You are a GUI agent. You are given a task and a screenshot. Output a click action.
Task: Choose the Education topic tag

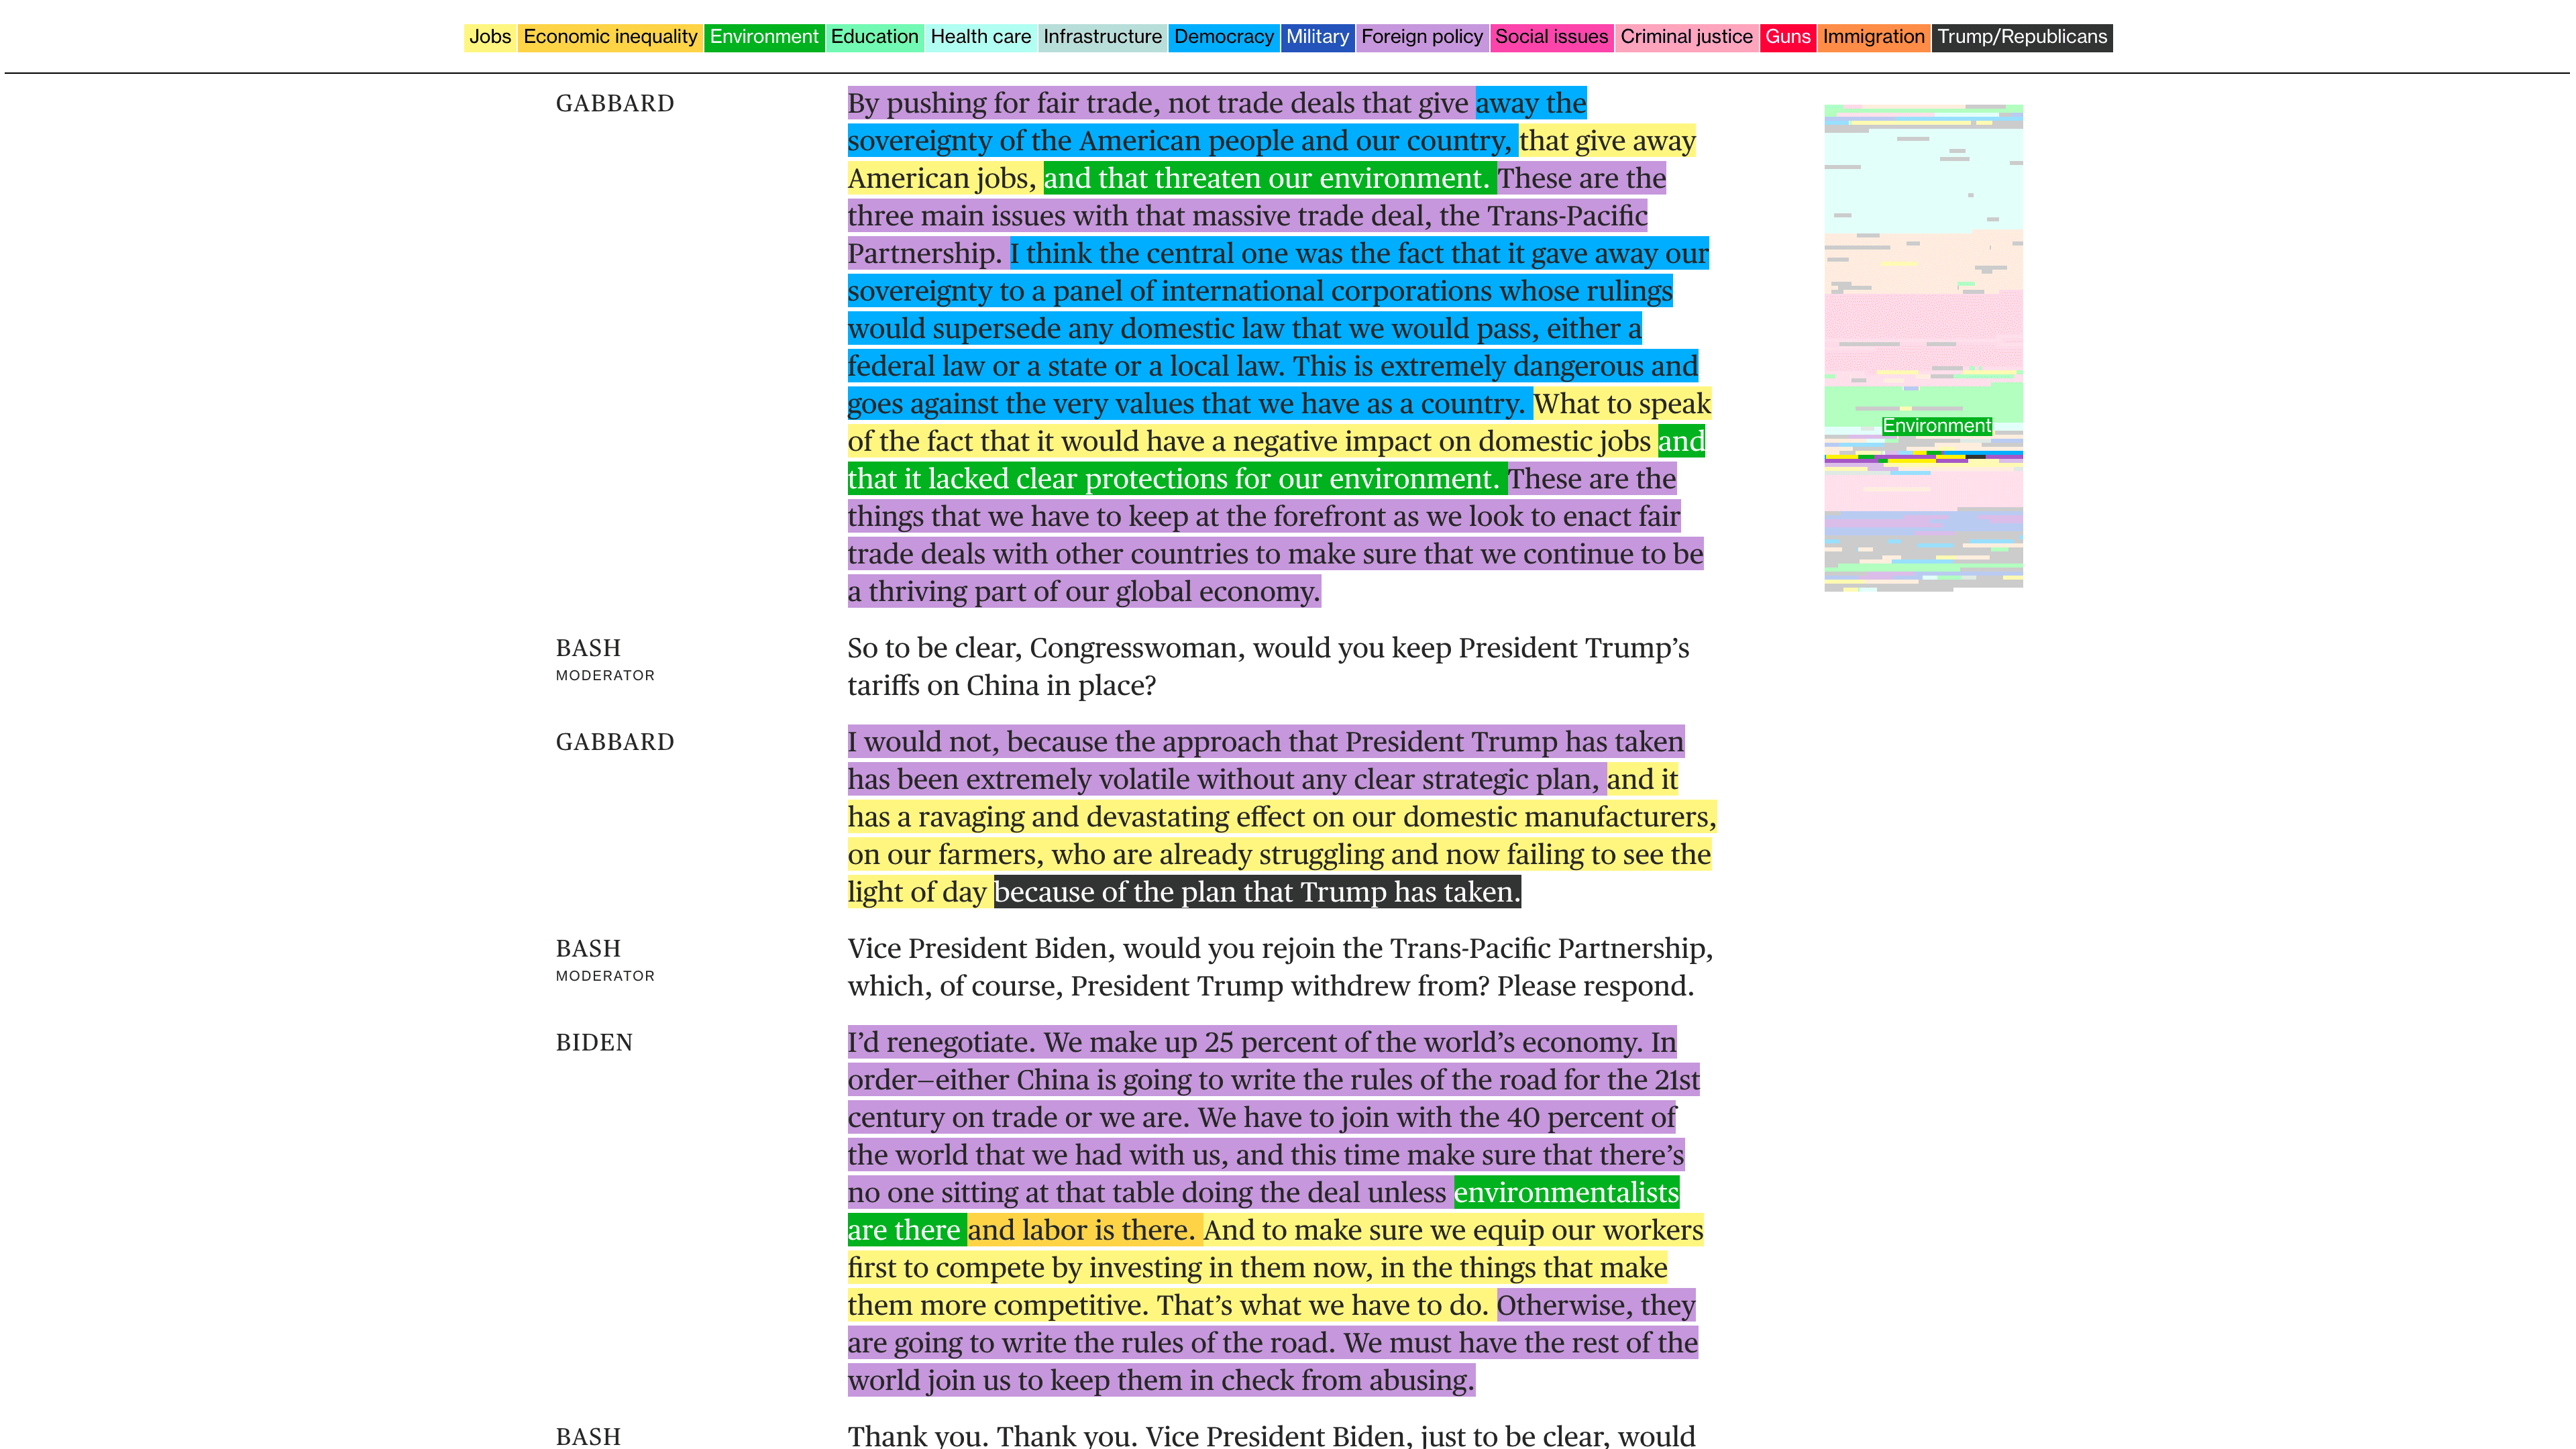pyautogui.click(x=874, y=37)
